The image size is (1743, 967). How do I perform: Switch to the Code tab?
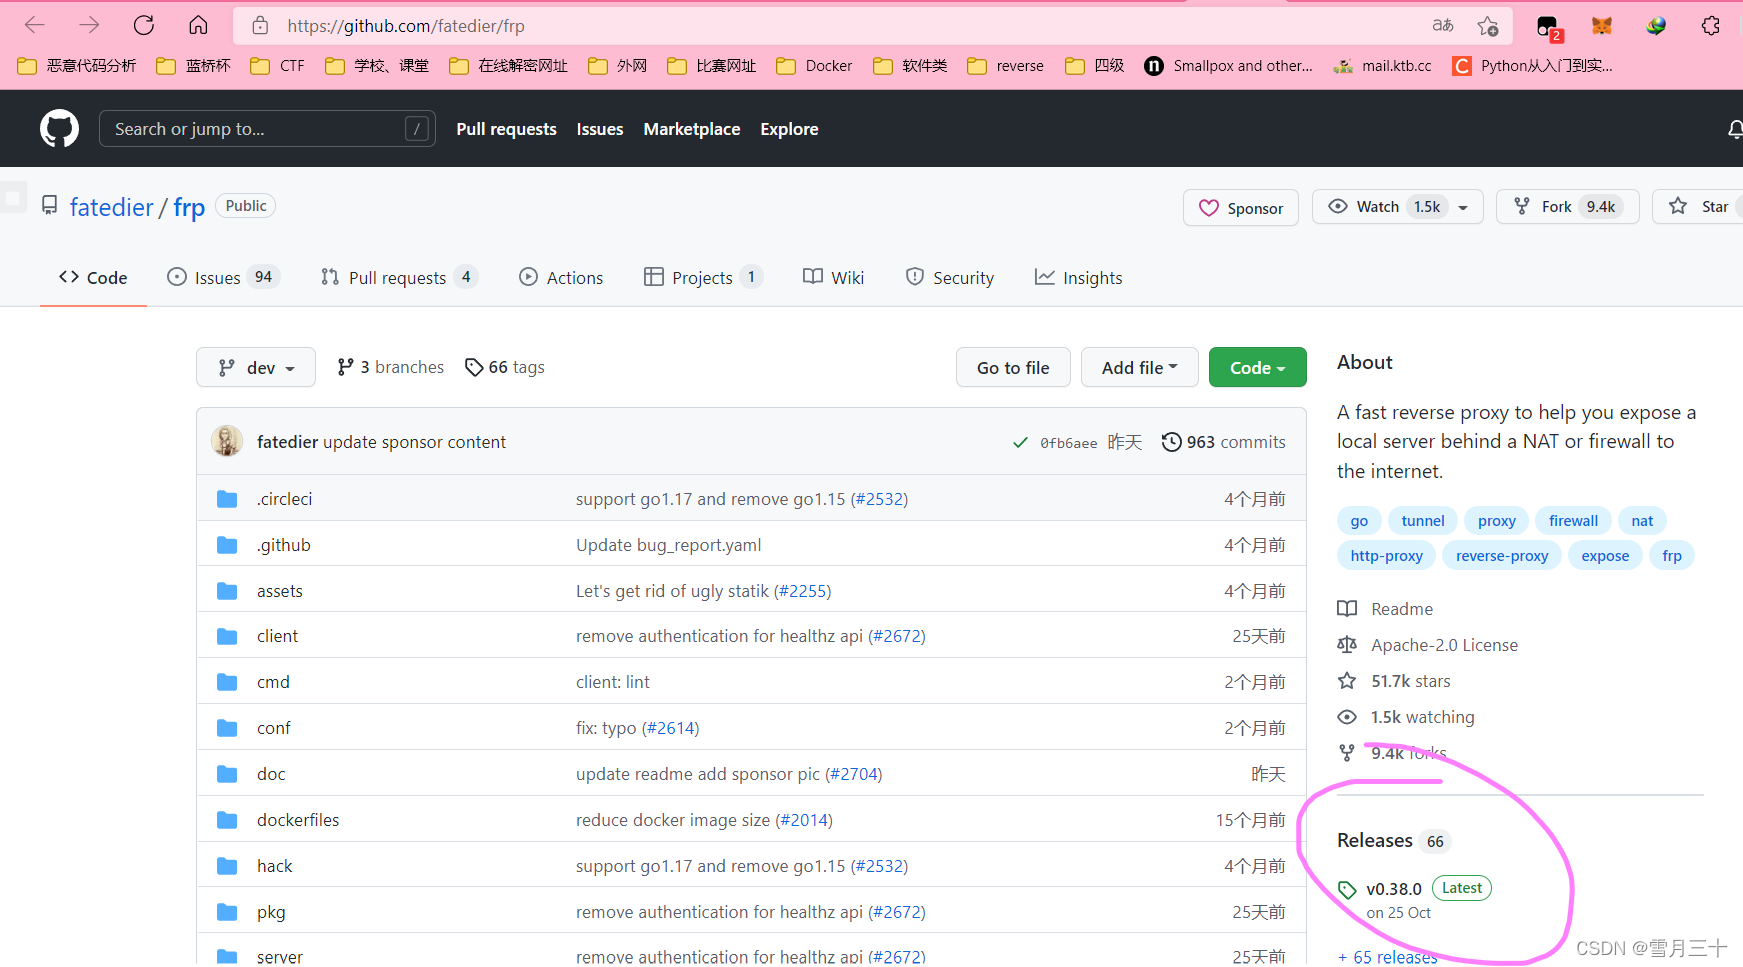[x=93, y=278]
